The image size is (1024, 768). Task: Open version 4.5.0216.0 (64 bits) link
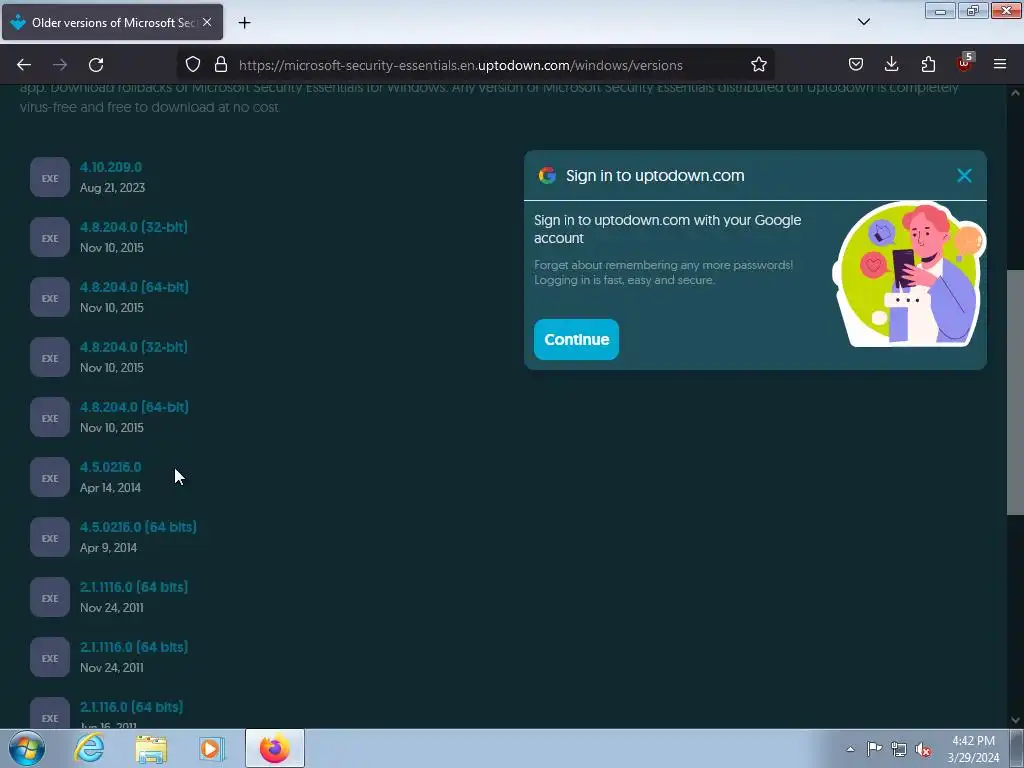[x=138, y=527]
